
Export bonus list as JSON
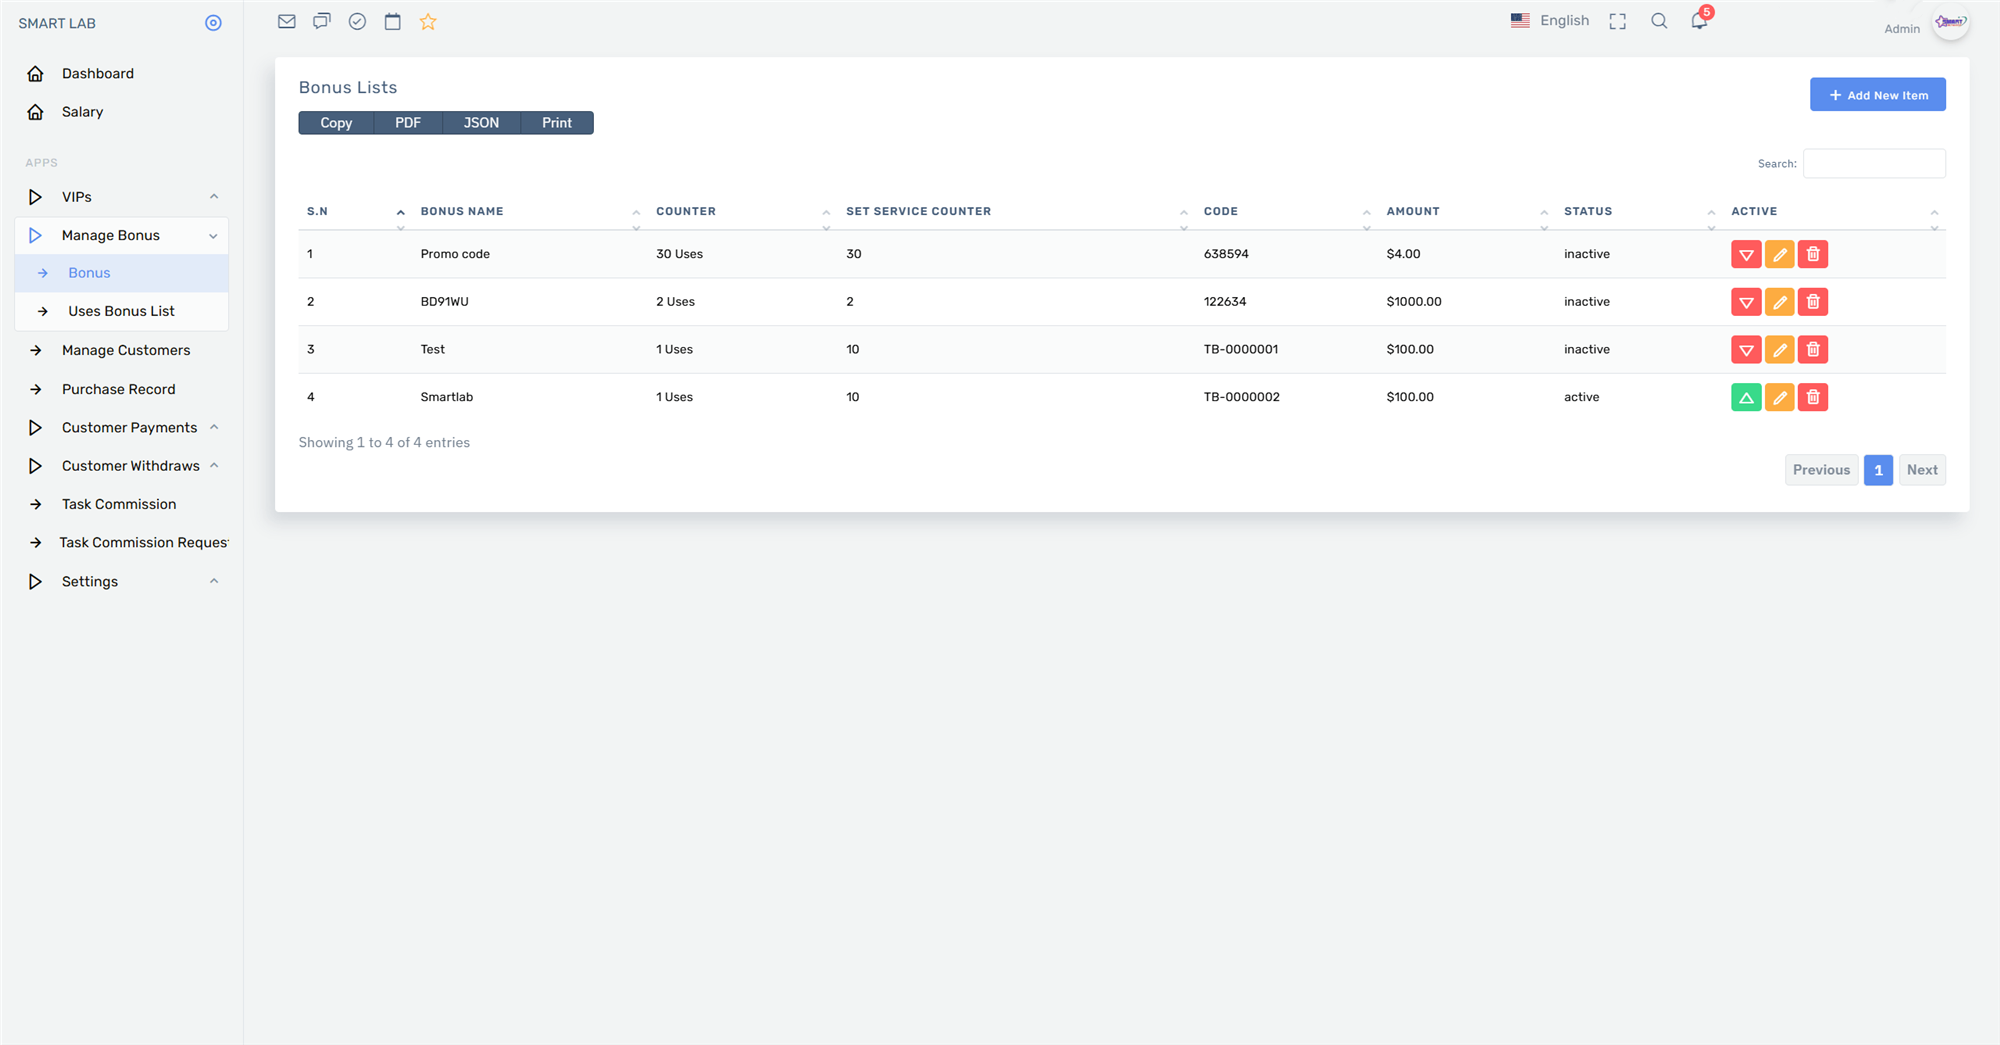tap(481, 123)
